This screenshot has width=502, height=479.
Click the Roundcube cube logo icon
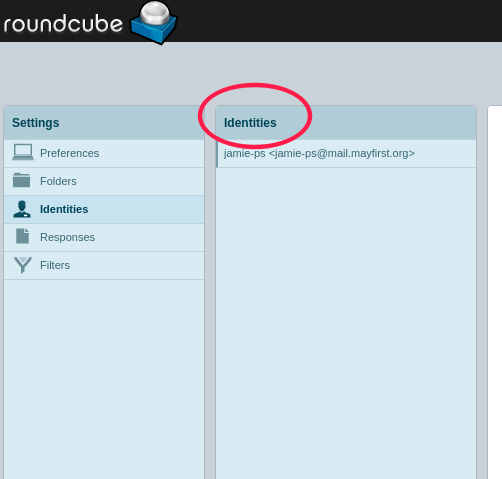click(154, 23)
